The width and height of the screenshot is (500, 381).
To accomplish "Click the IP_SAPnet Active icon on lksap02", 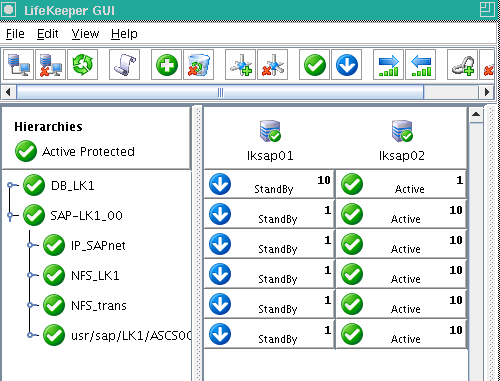I will point(352,244).
